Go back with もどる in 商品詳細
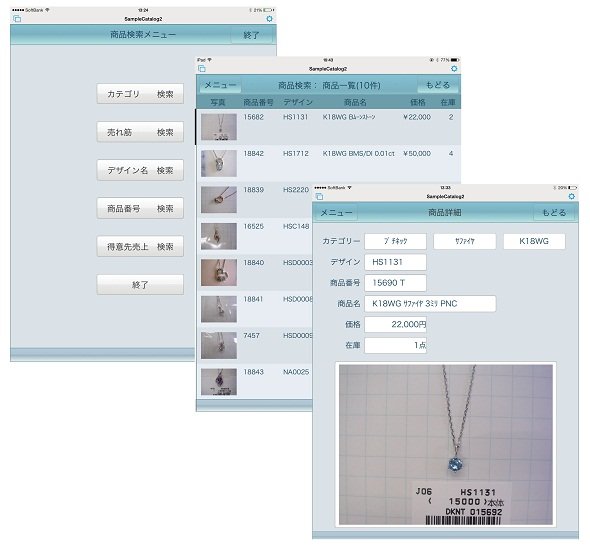 pos(554,213)
